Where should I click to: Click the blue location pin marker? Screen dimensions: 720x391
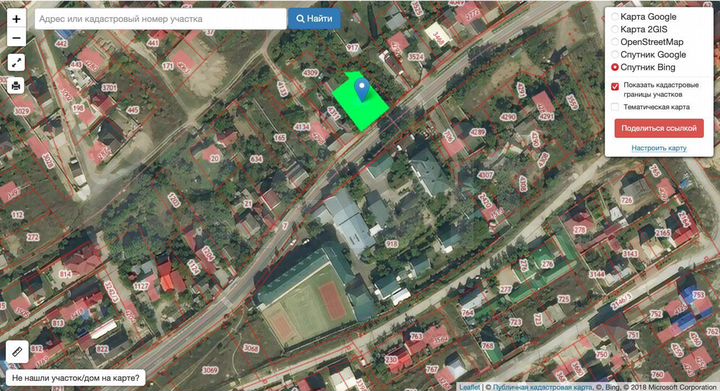[362, 89]
